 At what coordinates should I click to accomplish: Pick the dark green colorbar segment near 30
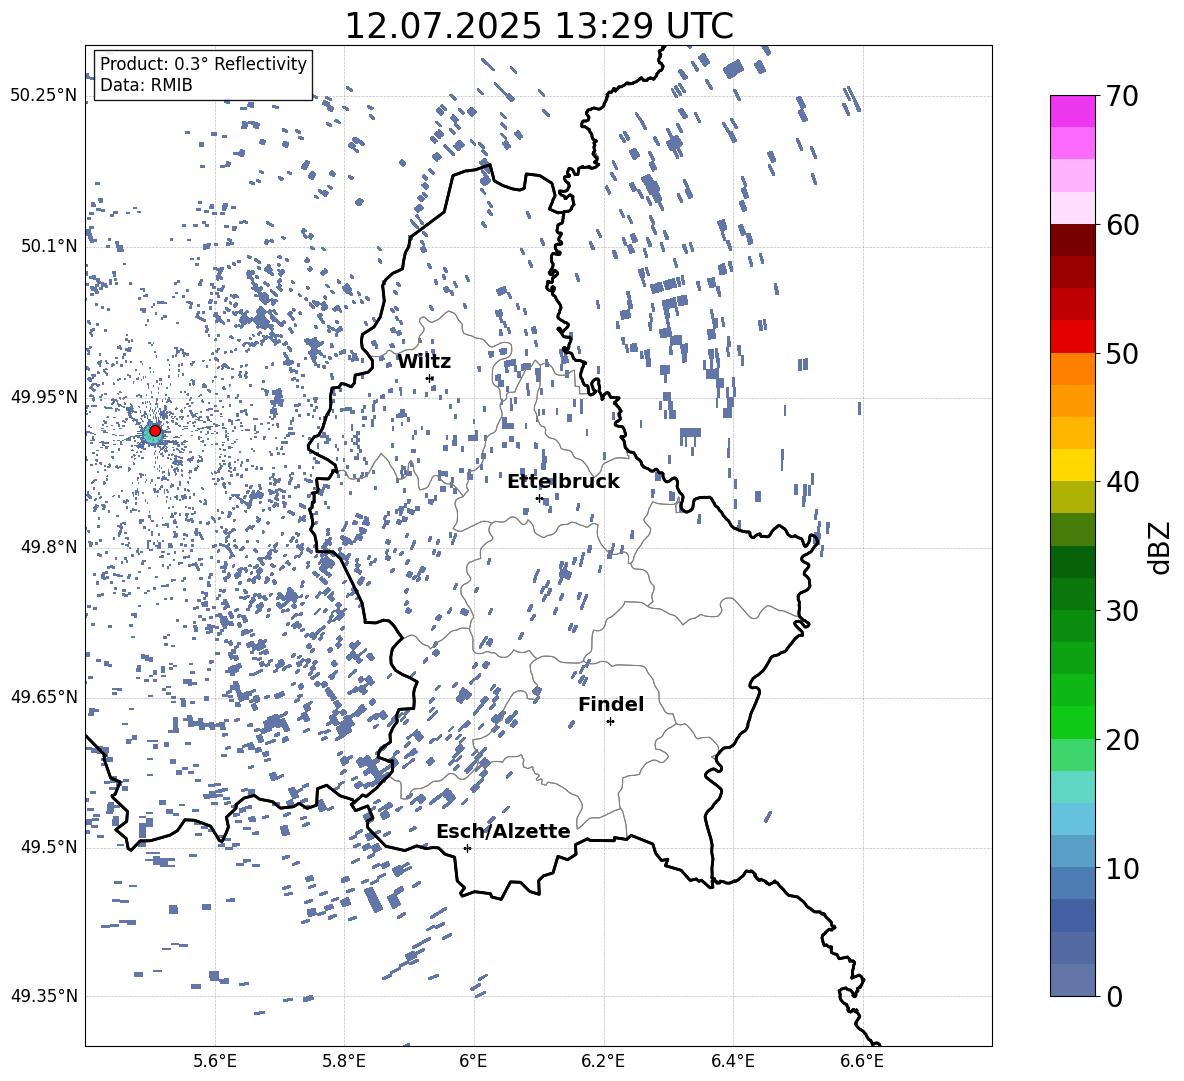click(1072, 594)
